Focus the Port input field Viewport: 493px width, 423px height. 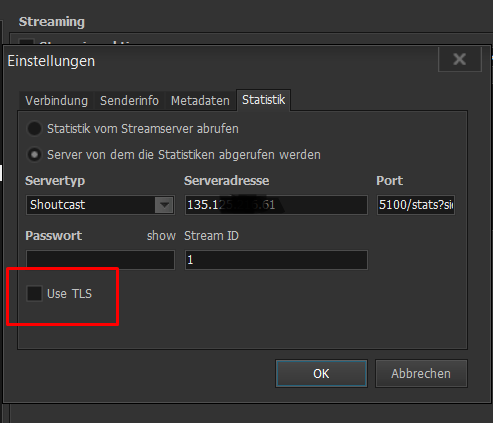click(x=416, y=205)
